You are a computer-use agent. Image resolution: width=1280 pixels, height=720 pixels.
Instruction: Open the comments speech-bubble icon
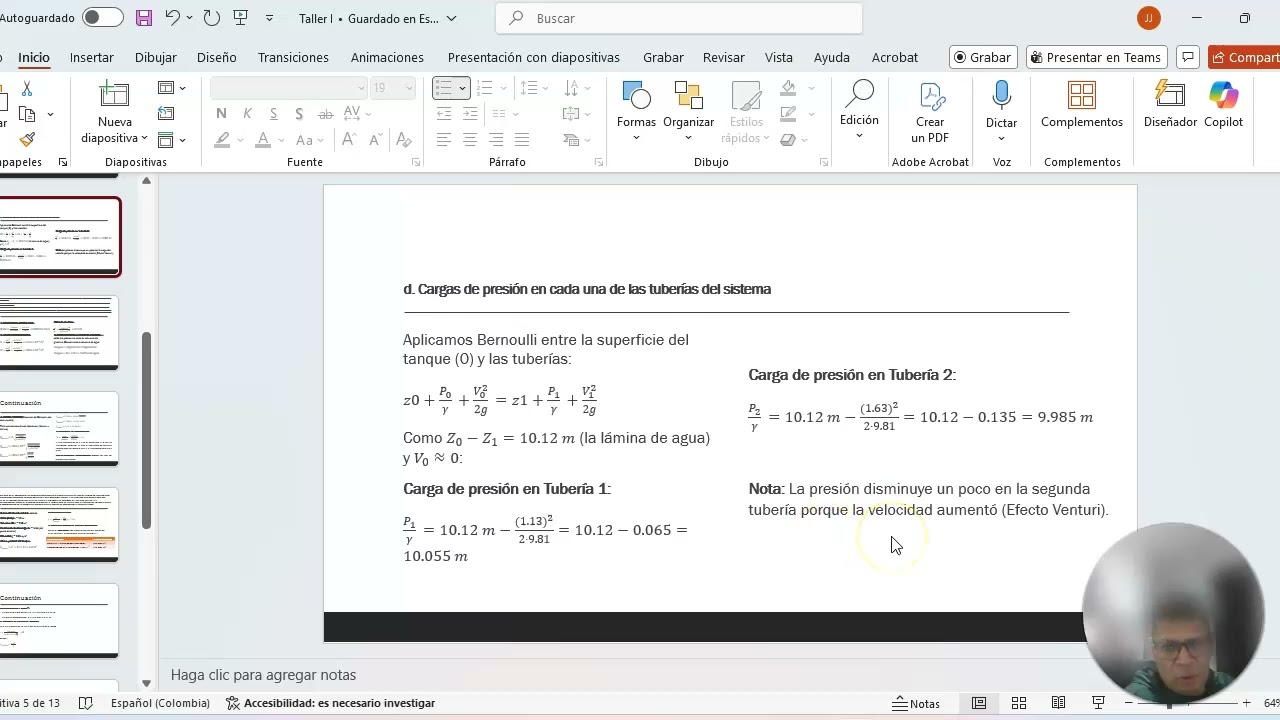(1188, 57)
